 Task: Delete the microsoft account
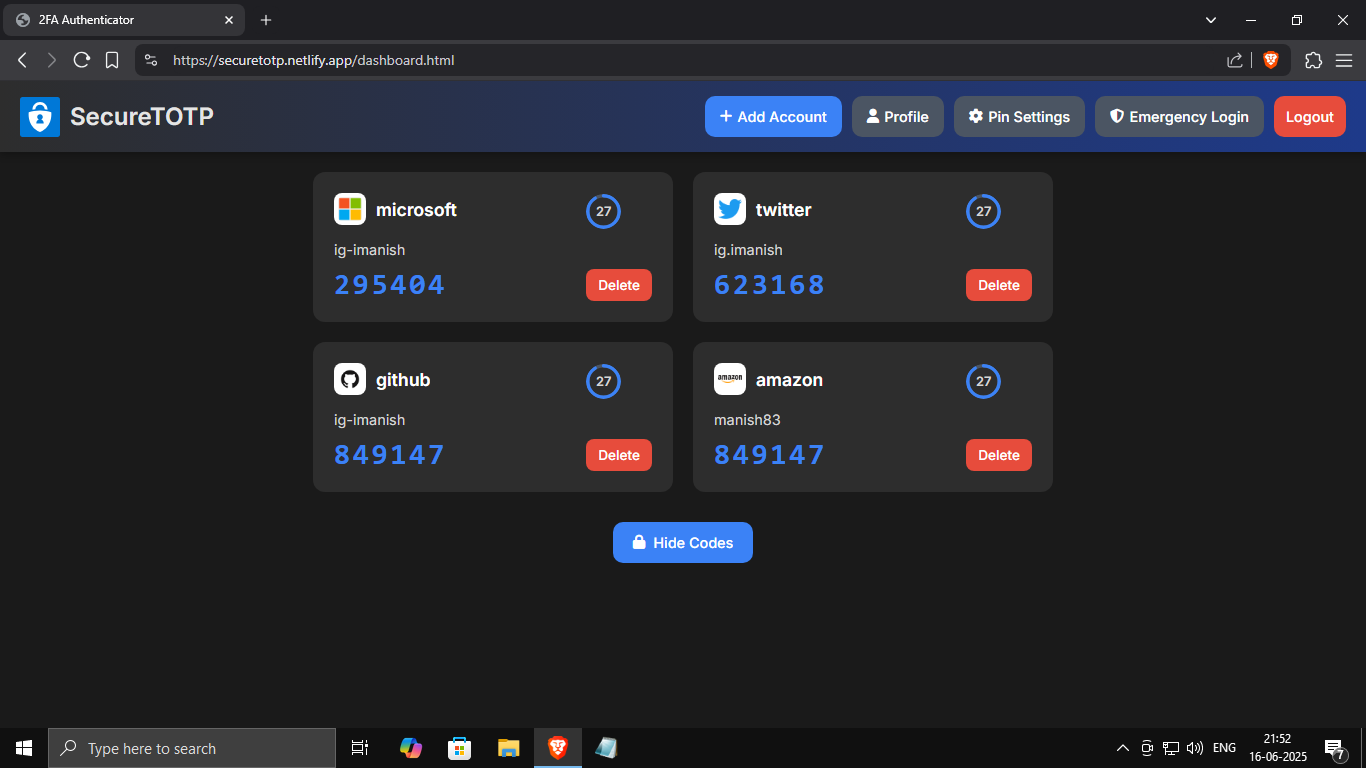click(619, 285)
